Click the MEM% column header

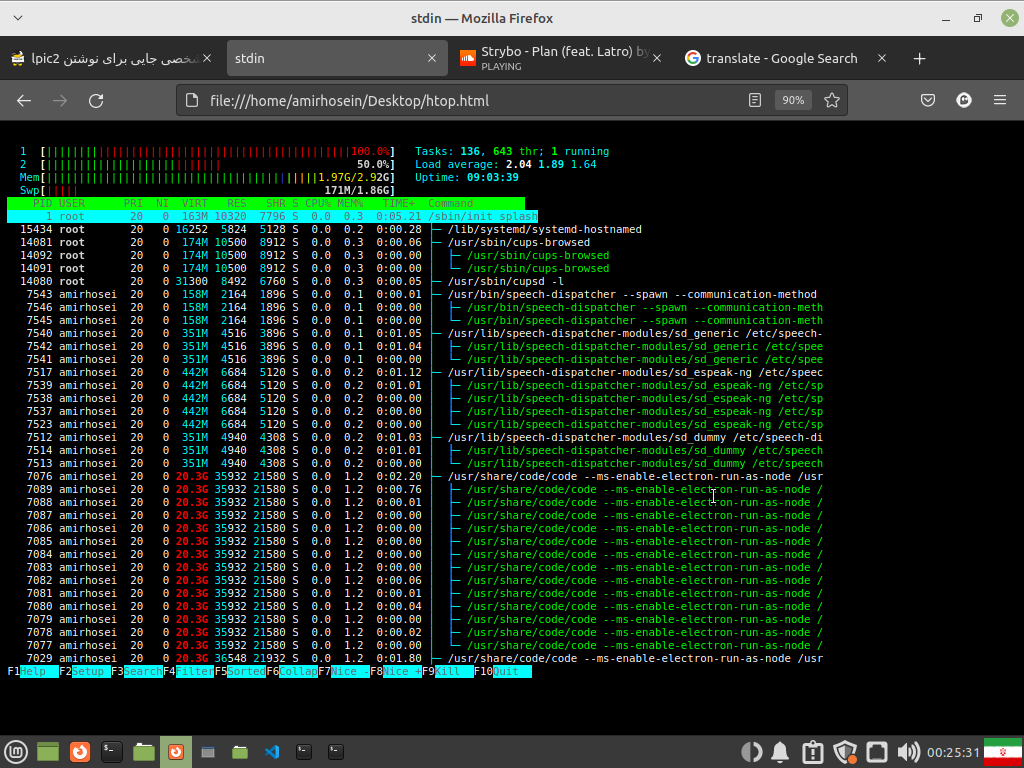pyautogui.click(x=350, y=204)
